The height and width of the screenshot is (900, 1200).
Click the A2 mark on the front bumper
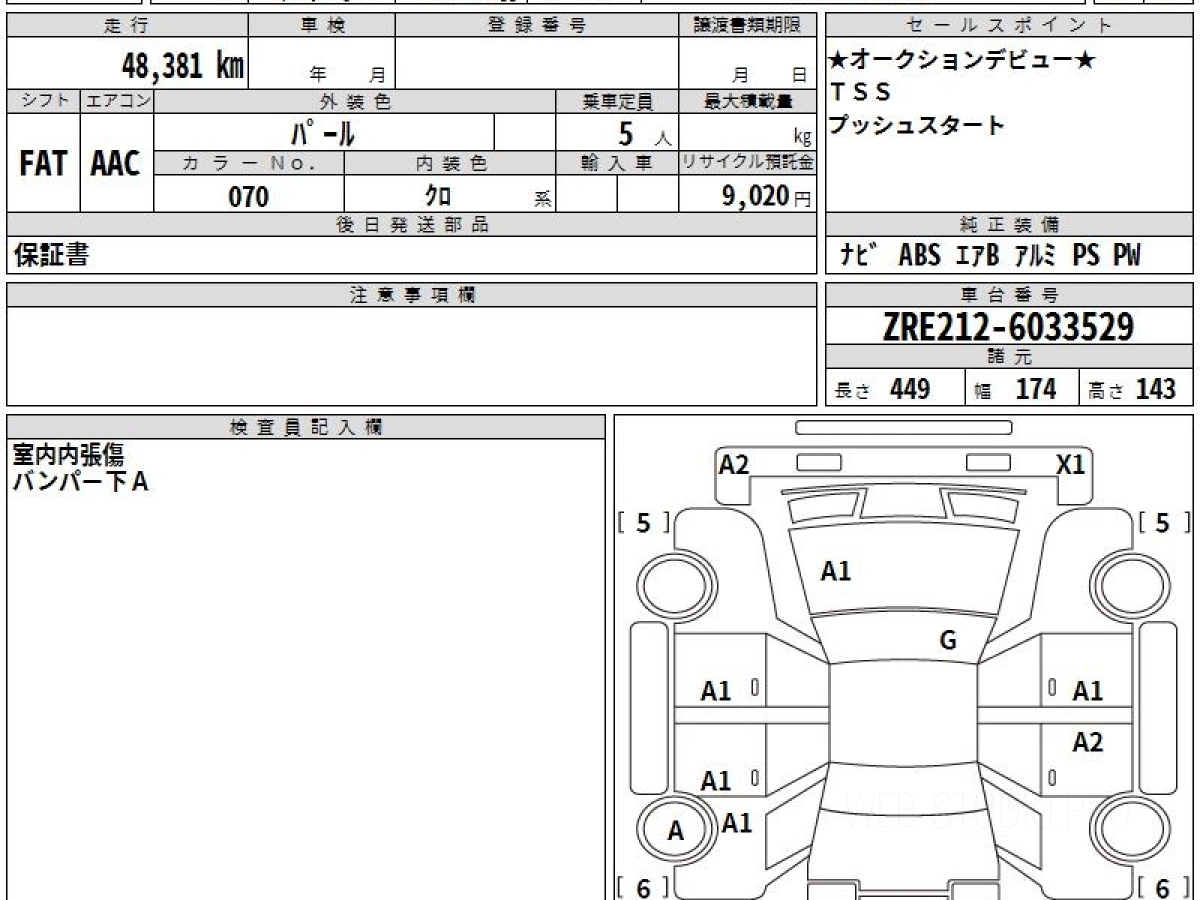[x=734, y=464]
